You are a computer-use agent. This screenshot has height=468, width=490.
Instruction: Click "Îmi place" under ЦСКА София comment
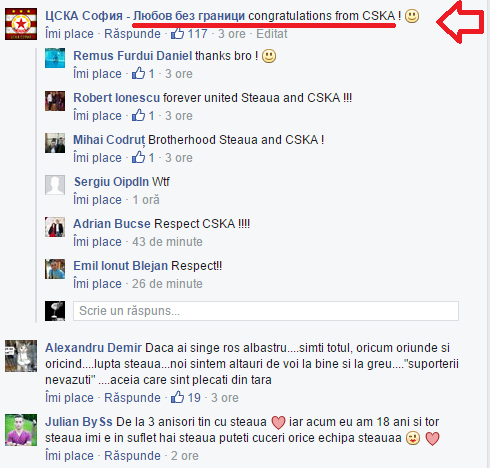coord(69,34)
